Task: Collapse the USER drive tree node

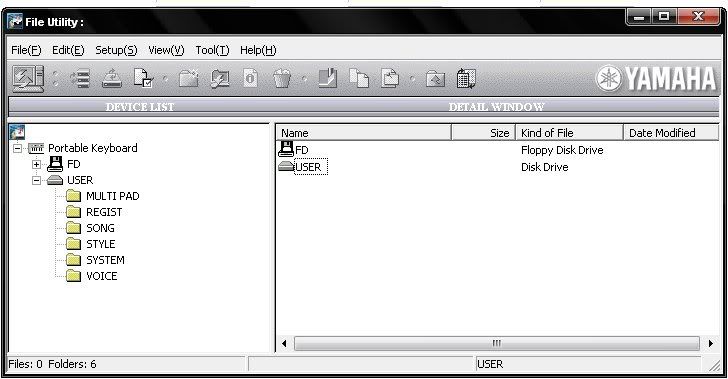Action: point(36,180)
